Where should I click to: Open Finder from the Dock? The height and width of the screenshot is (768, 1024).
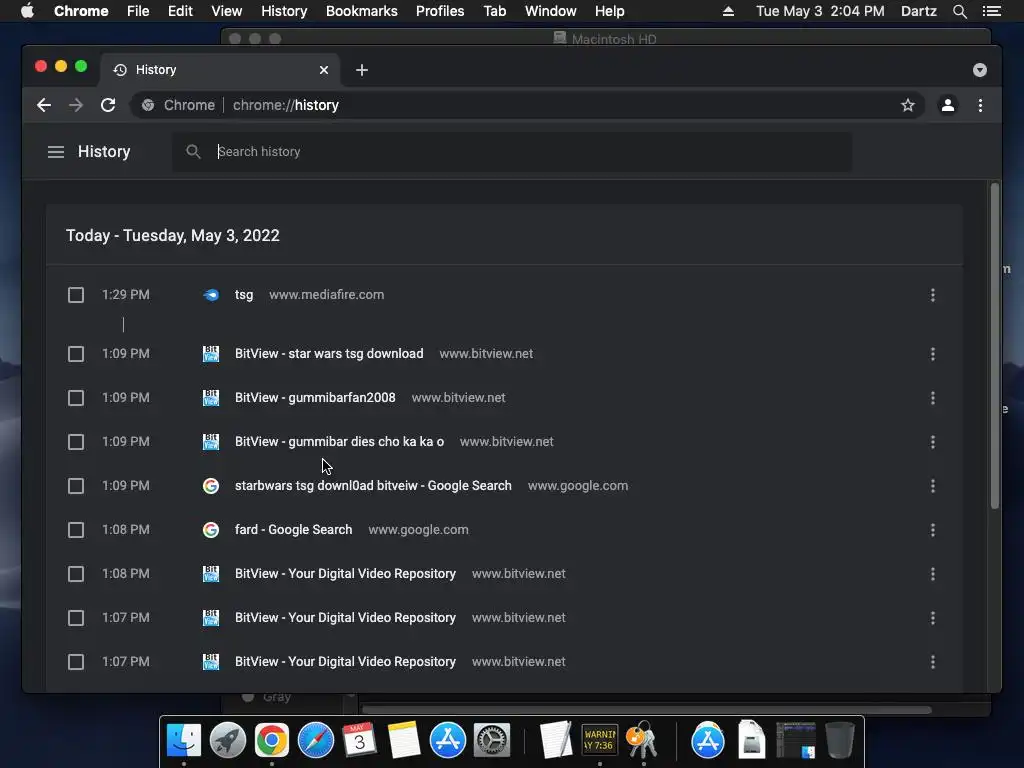point(184,740)
